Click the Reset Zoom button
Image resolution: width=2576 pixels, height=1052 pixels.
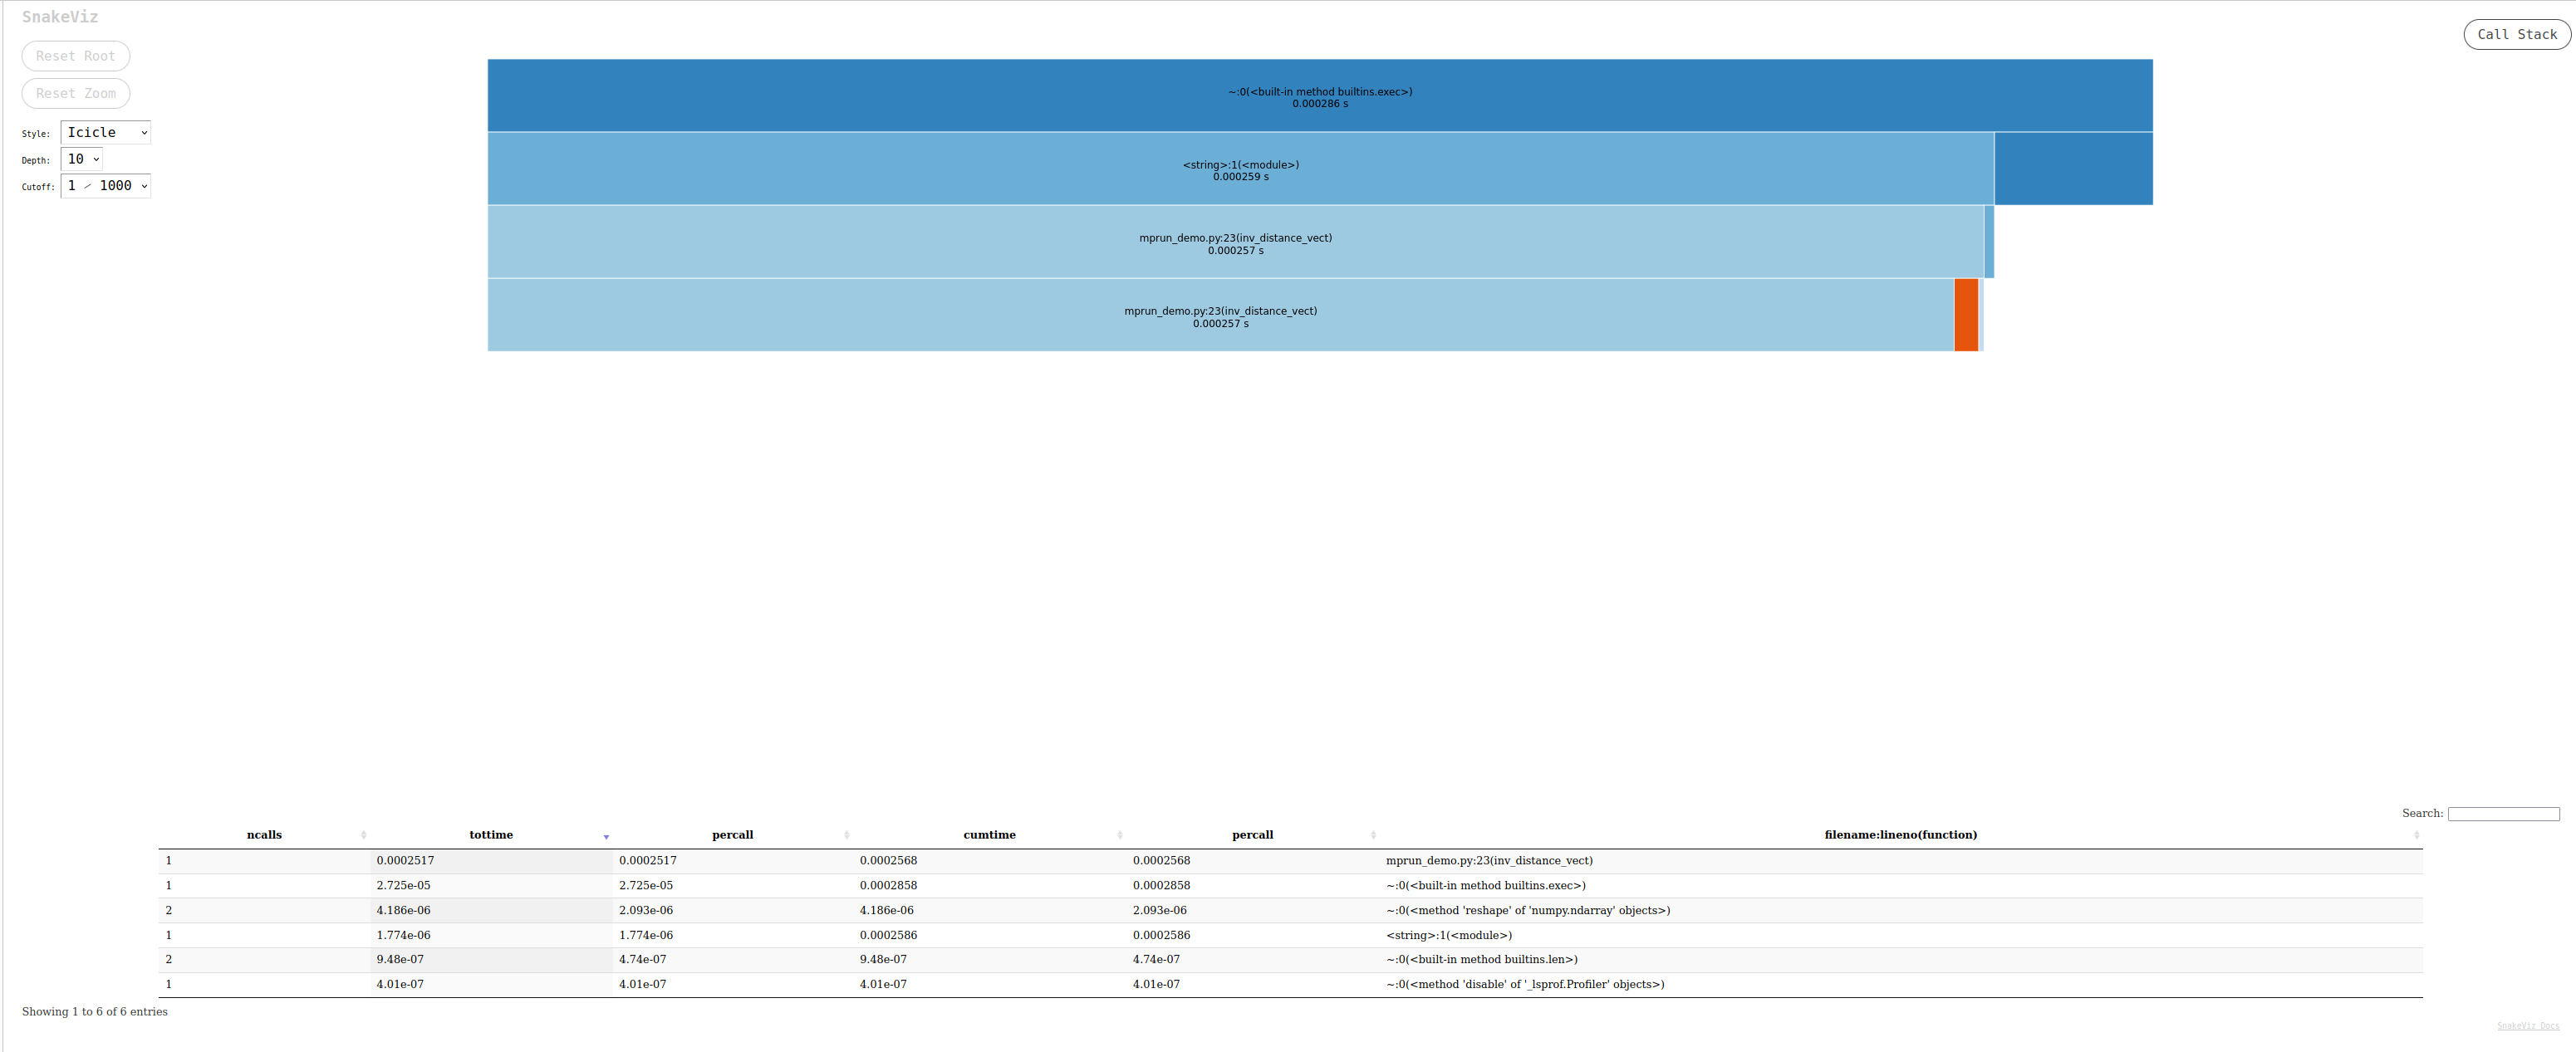tap(75, 93)
